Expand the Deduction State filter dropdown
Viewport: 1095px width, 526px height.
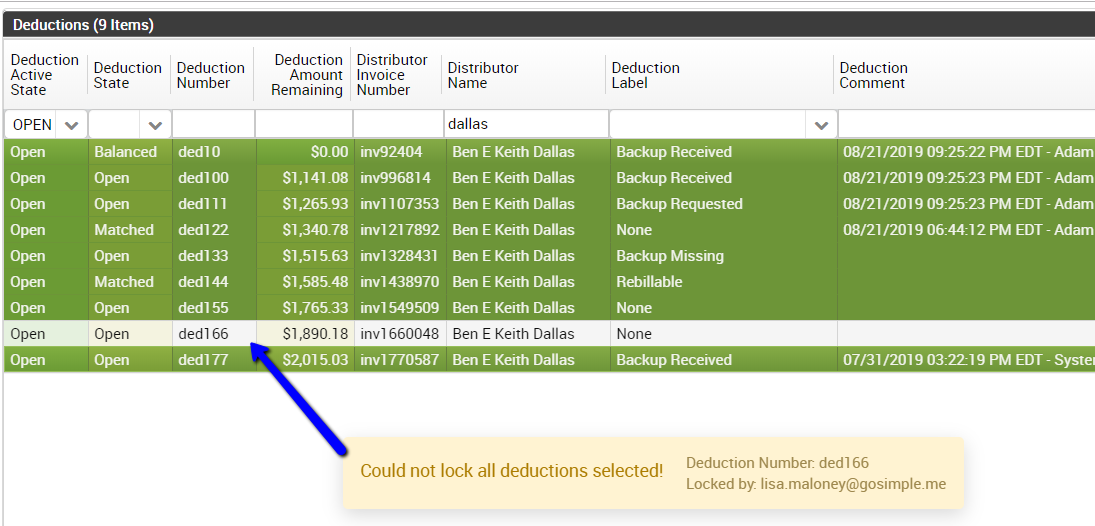point(155,125)
